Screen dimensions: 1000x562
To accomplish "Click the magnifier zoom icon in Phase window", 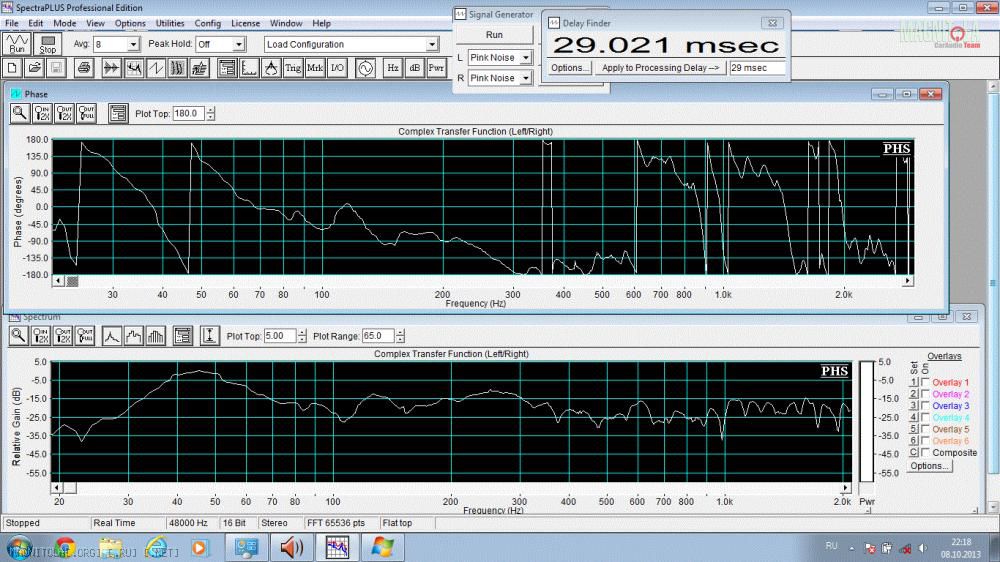I will click(20, 114).
